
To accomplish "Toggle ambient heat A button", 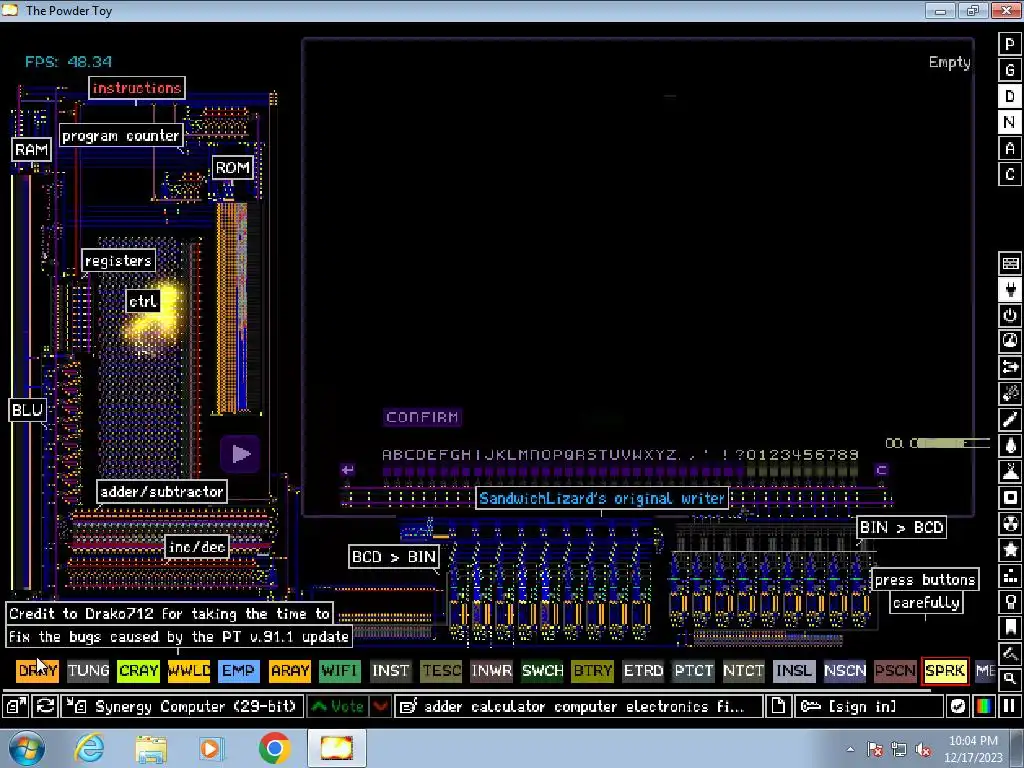I will (1010, 148).
